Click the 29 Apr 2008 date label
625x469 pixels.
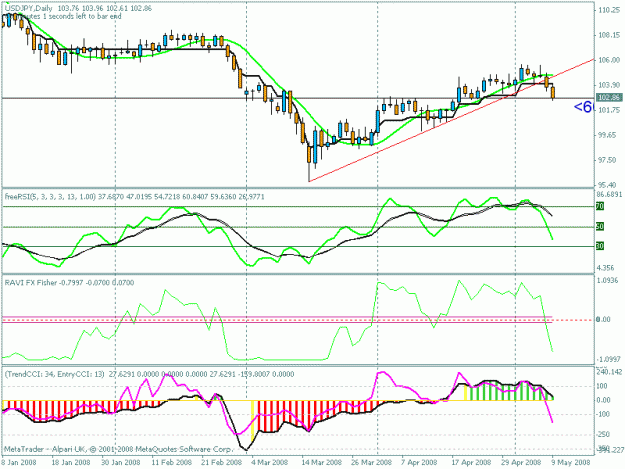pos(521,463)
